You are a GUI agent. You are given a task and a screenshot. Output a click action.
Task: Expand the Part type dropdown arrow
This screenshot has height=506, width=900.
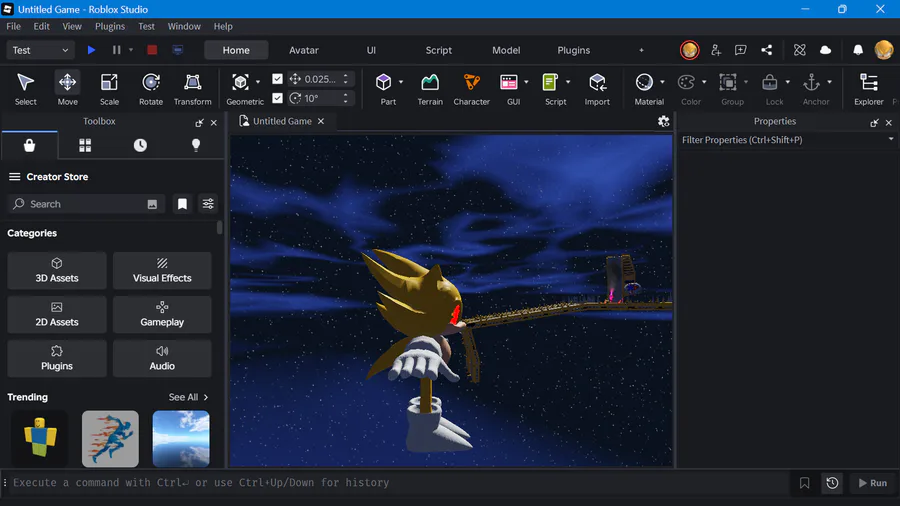tap(401, 82)
